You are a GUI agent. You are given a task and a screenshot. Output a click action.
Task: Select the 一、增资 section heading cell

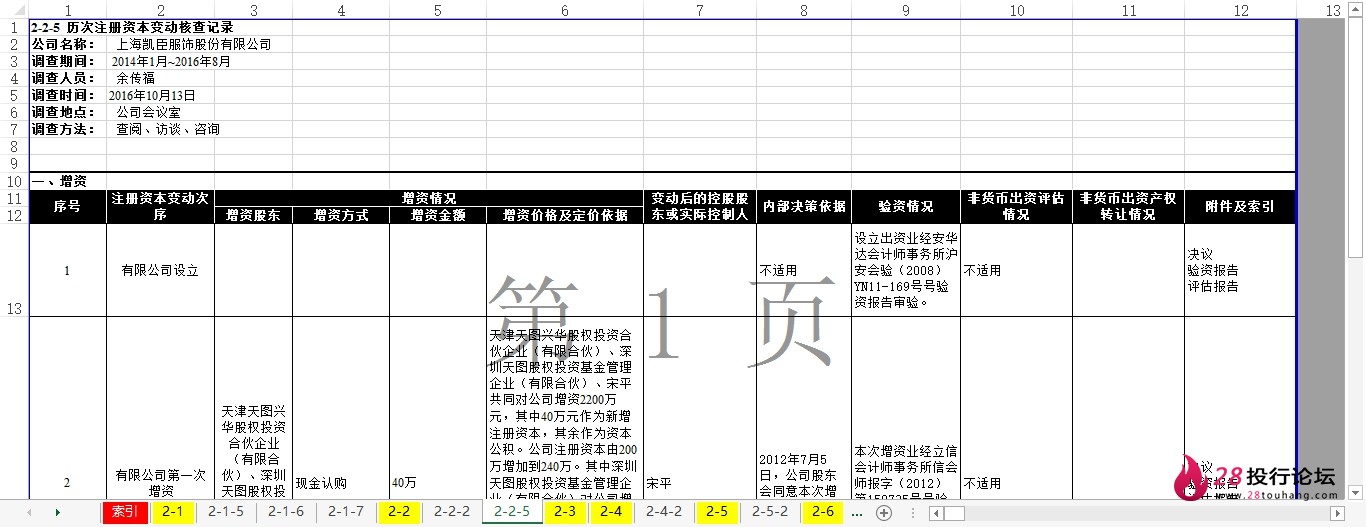pyautogui.click(x=67, y=182)
